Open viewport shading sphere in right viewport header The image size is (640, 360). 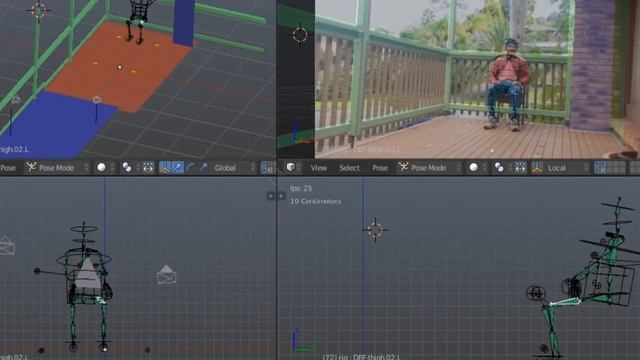(474, 168)
